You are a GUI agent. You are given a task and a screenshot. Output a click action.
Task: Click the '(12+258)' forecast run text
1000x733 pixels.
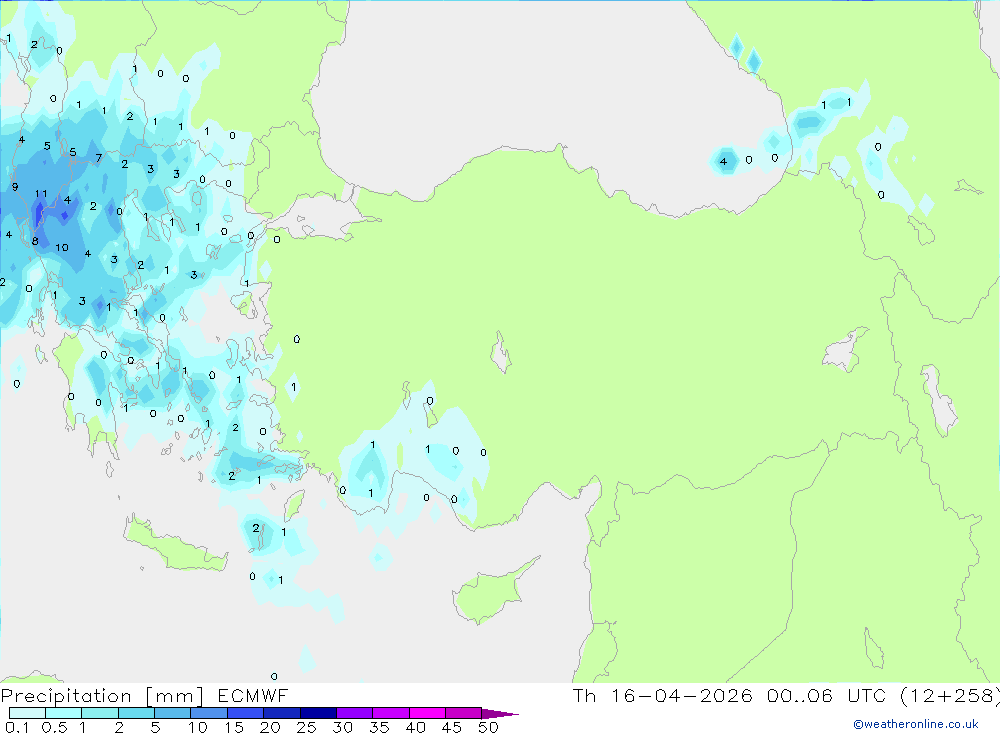(950, 696)
